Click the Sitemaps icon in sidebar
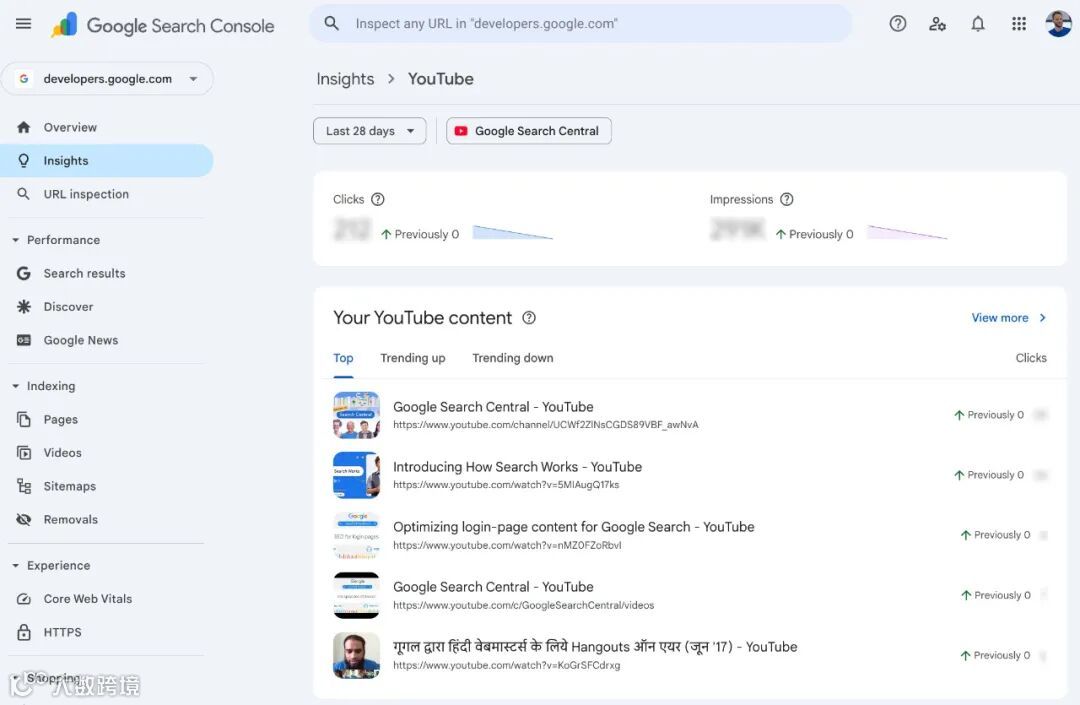This screenshot has width=1080, height=705. coord(23,486)
